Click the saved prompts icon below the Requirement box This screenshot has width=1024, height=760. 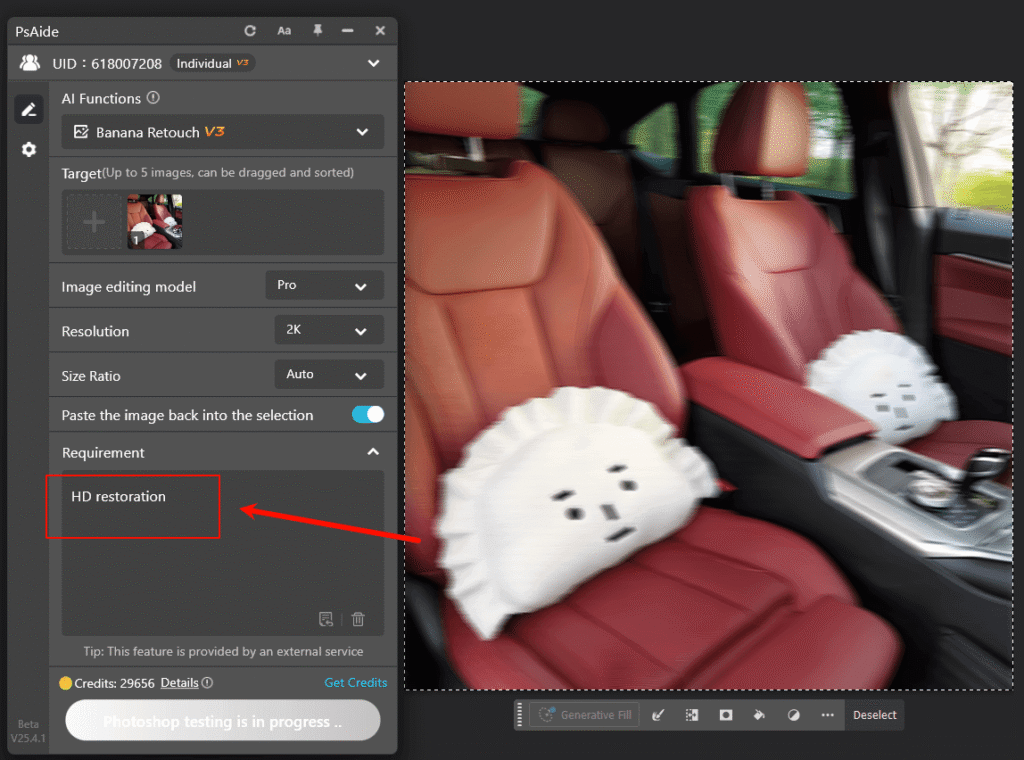coord(326,619)
